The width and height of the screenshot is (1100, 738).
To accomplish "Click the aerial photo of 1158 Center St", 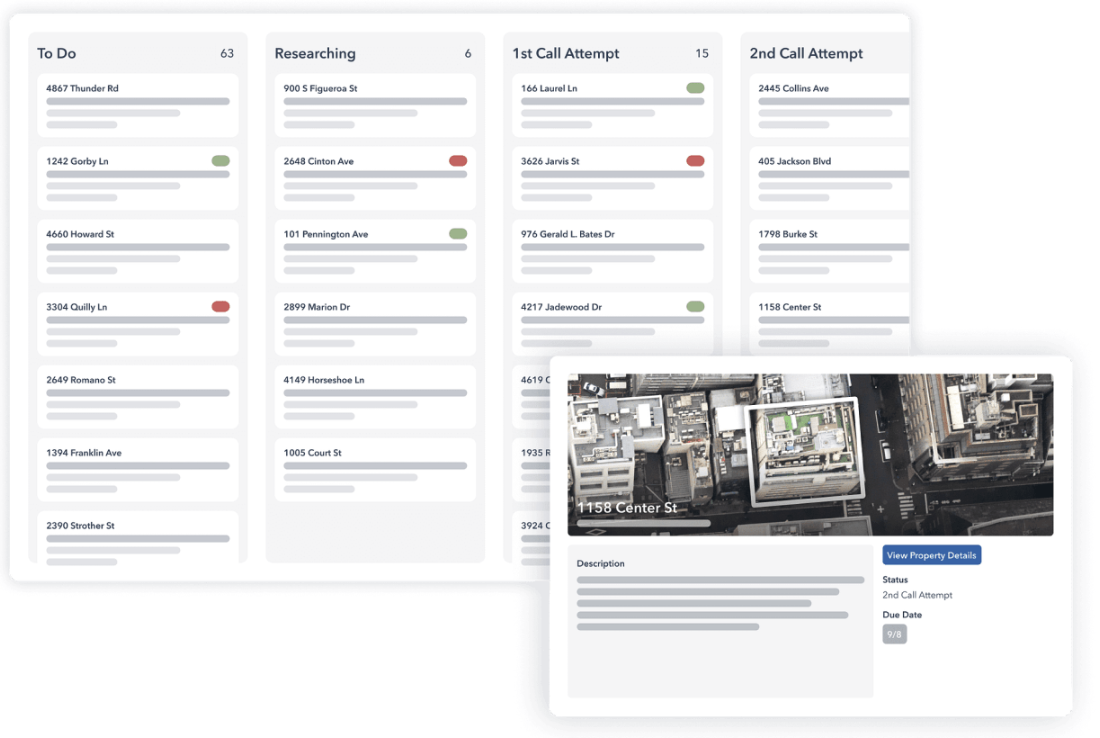I will (x=810, y=455).
